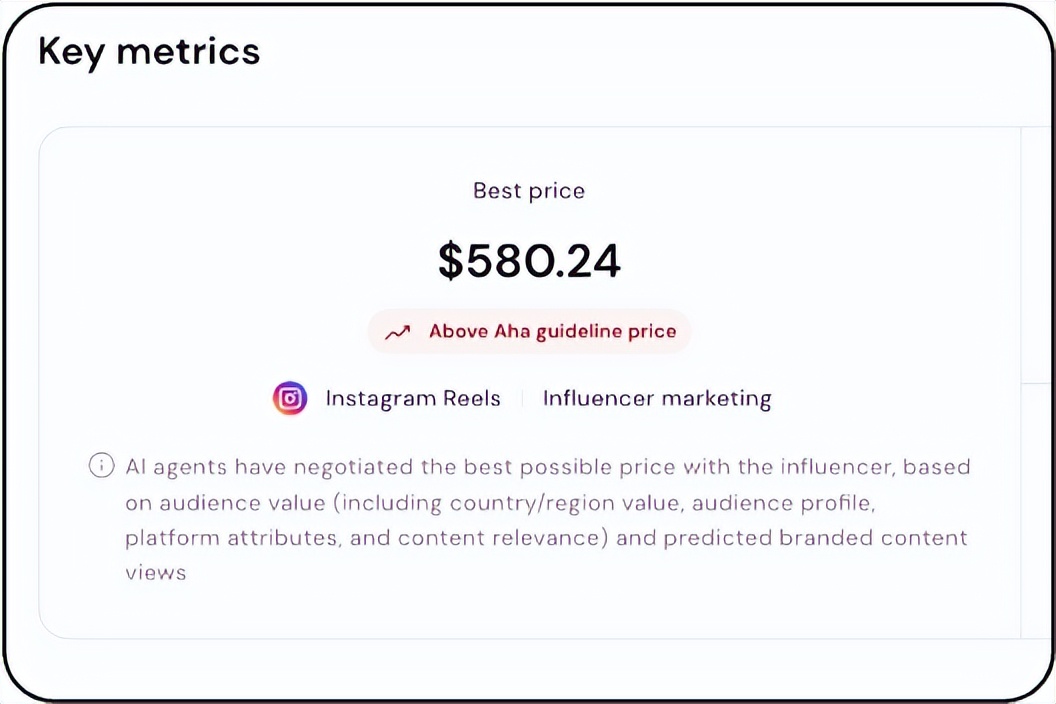Viewport: 1056px width, 704px height.
Task: Click the partially visible card at right edge
Action: (x=1036, y=382)
